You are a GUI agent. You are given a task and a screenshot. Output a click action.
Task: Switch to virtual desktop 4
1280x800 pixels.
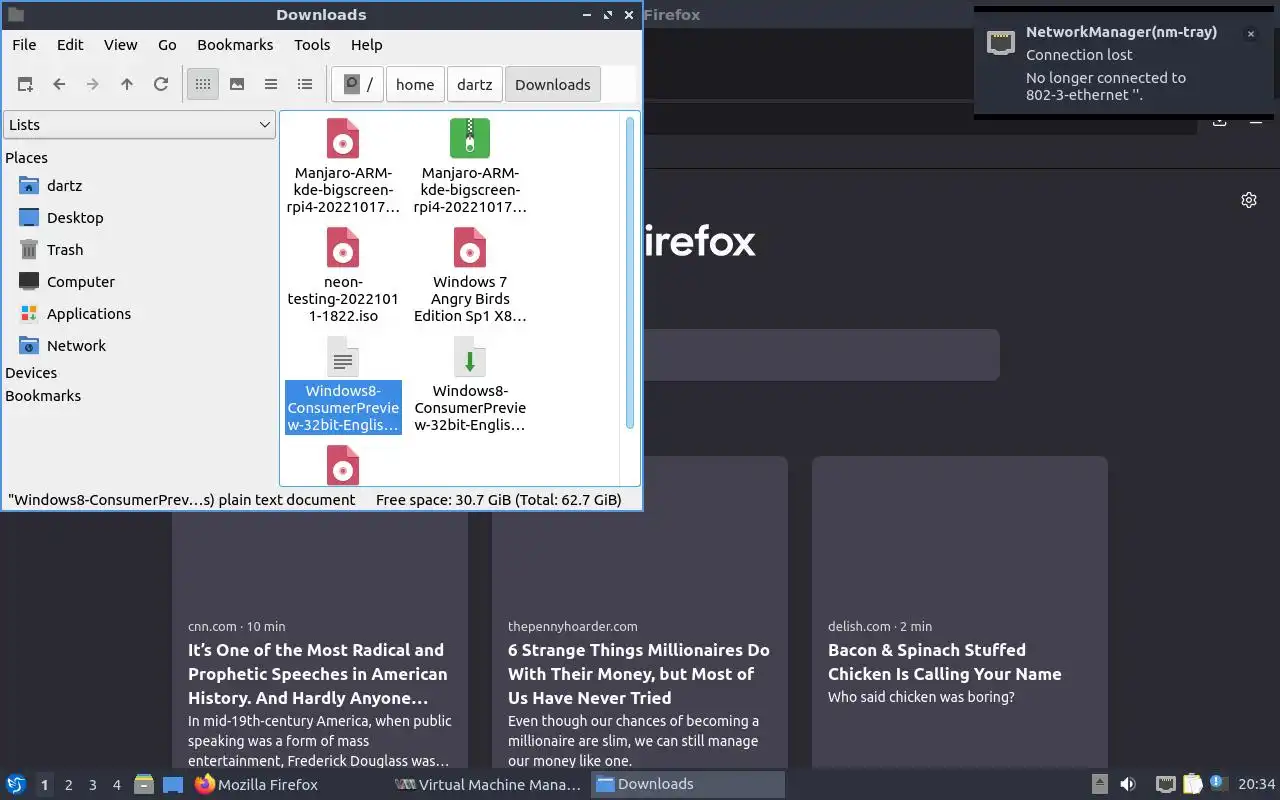tap(117, 785)
